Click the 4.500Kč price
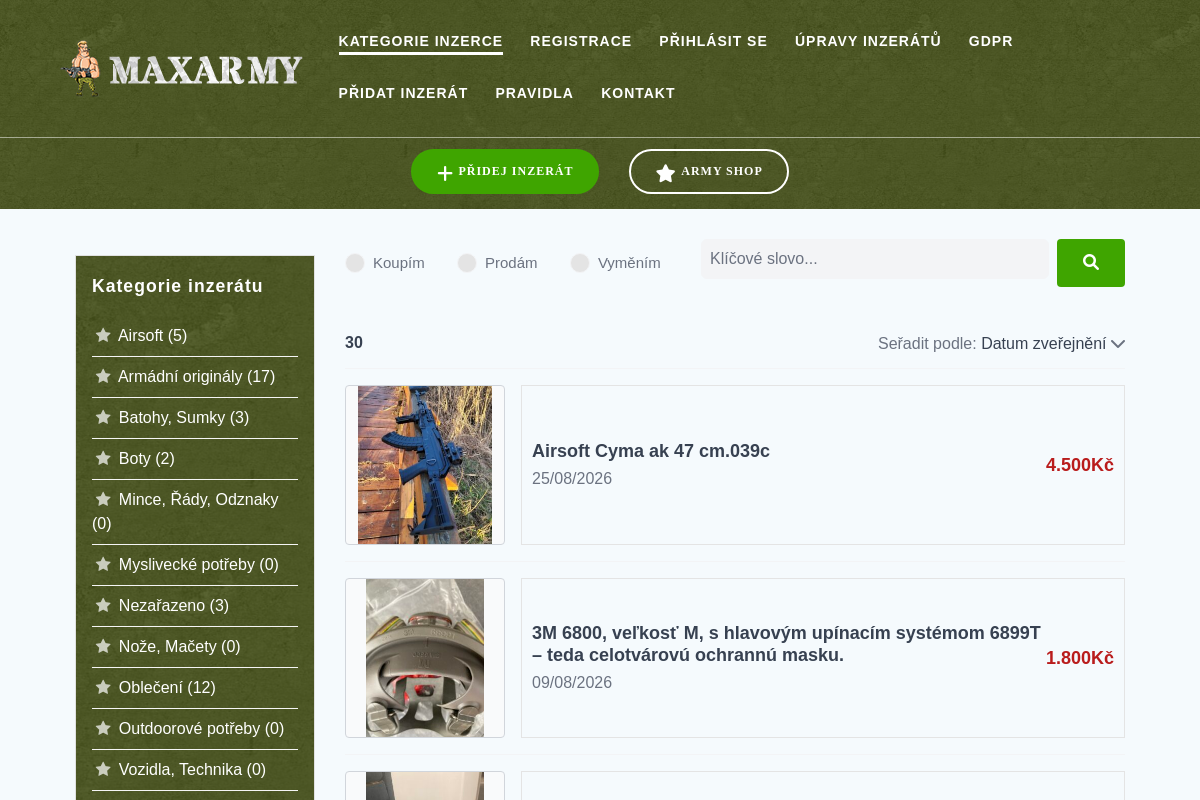 point(1080,465)
